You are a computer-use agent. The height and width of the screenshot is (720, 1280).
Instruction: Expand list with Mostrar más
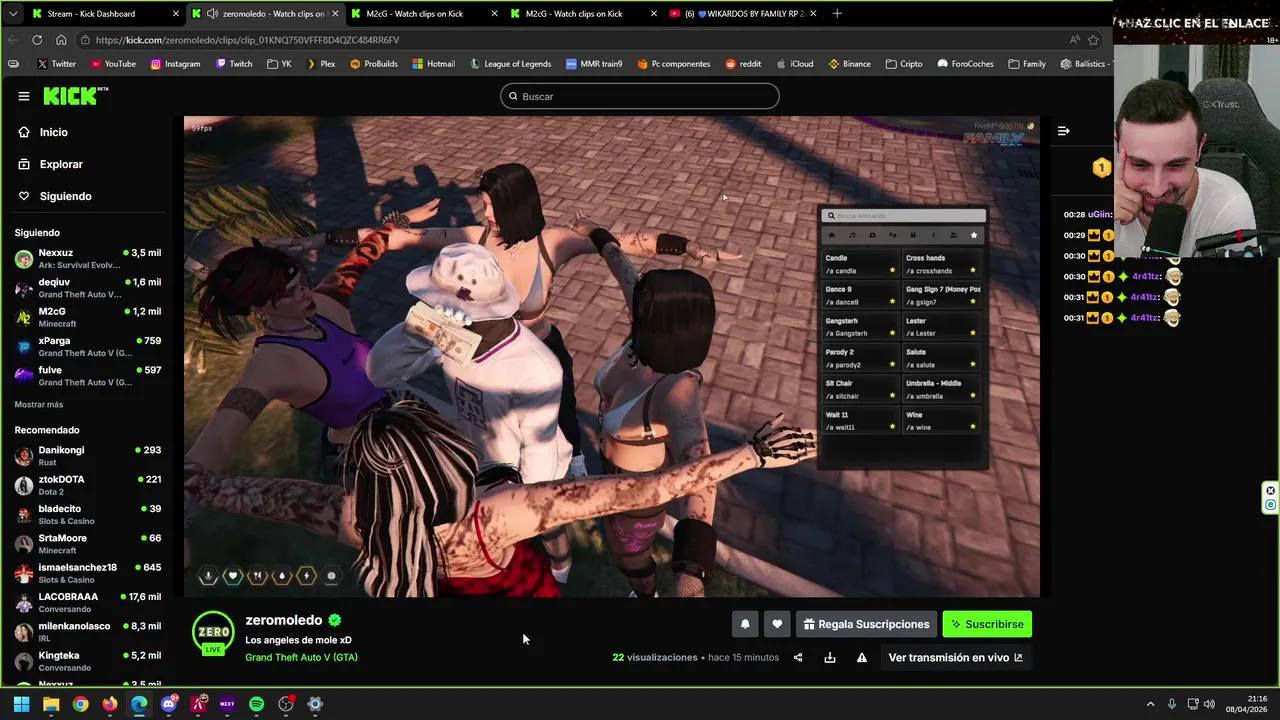click(39, 404)
